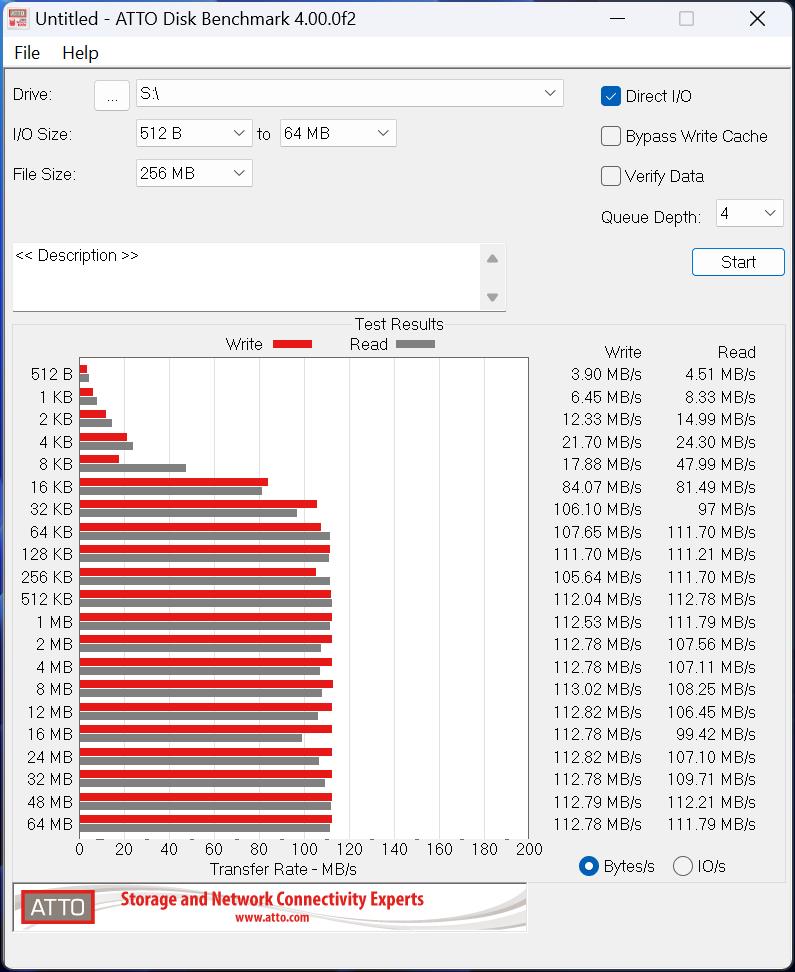Click the 8 MB write value 113.02 MB/s

(x=597, y=689)
